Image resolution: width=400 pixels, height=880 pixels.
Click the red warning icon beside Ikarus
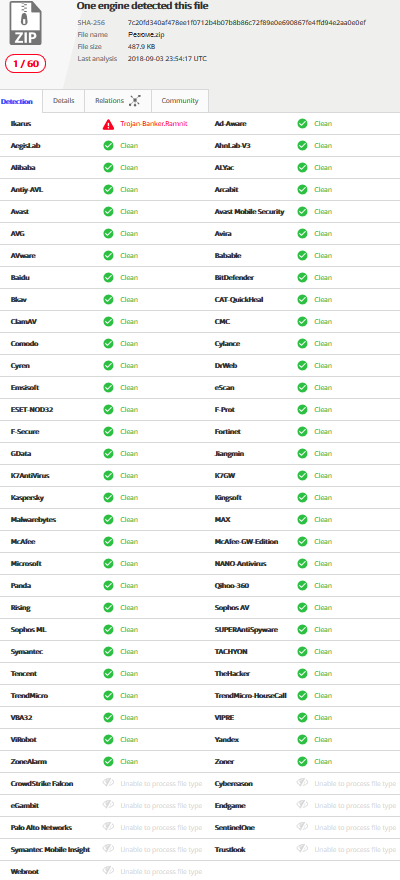pos(108,124)
